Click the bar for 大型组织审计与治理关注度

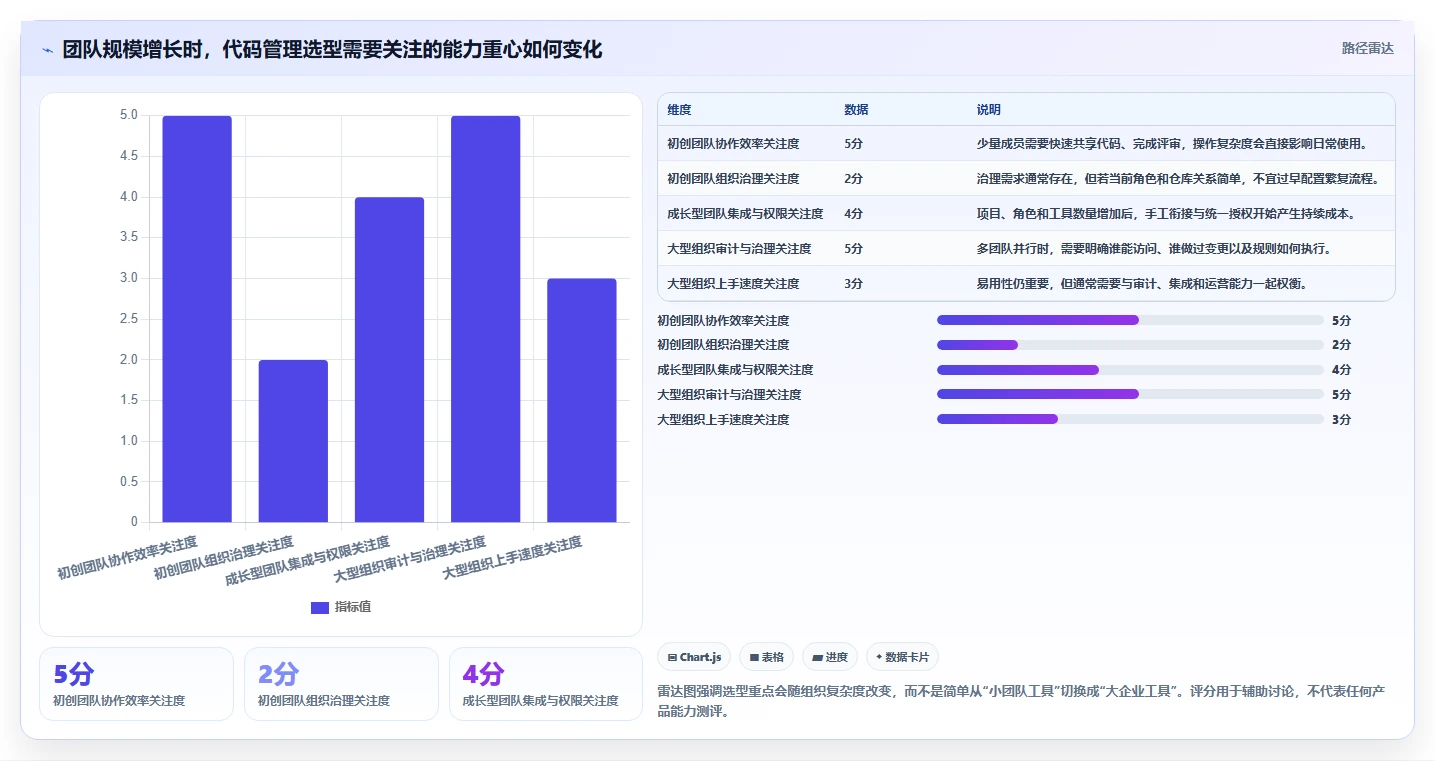pyautogui.click(x=485, y=319)
